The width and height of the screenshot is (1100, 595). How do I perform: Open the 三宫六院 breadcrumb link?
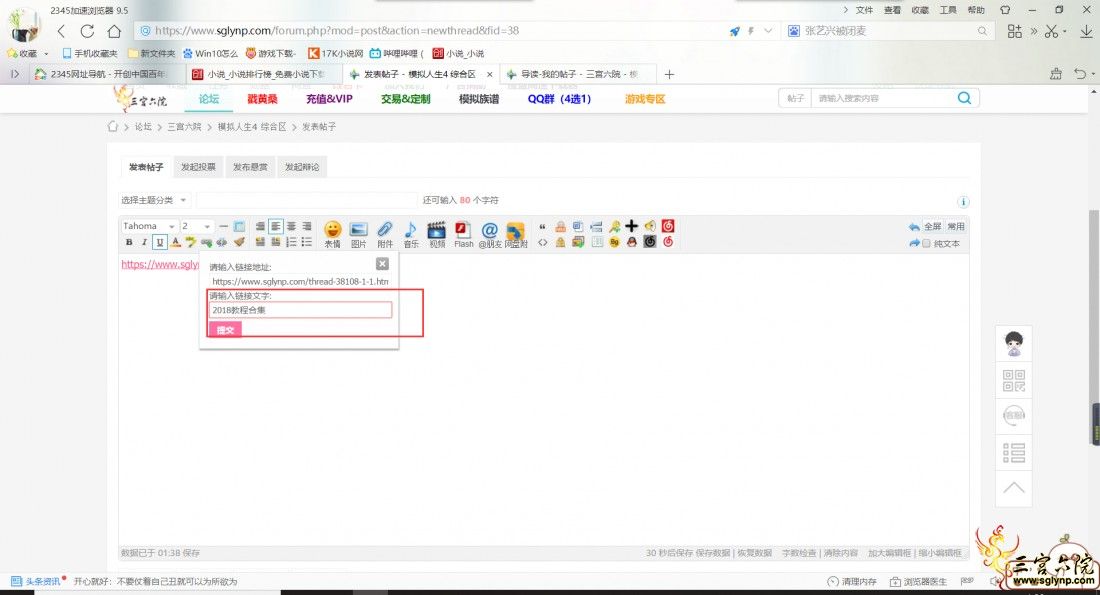click(x=184, y=127)
